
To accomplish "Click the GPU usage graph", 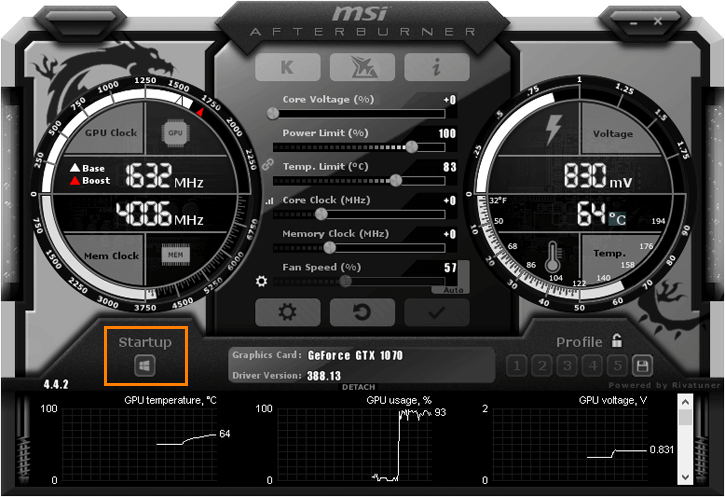I will point(354,444).
